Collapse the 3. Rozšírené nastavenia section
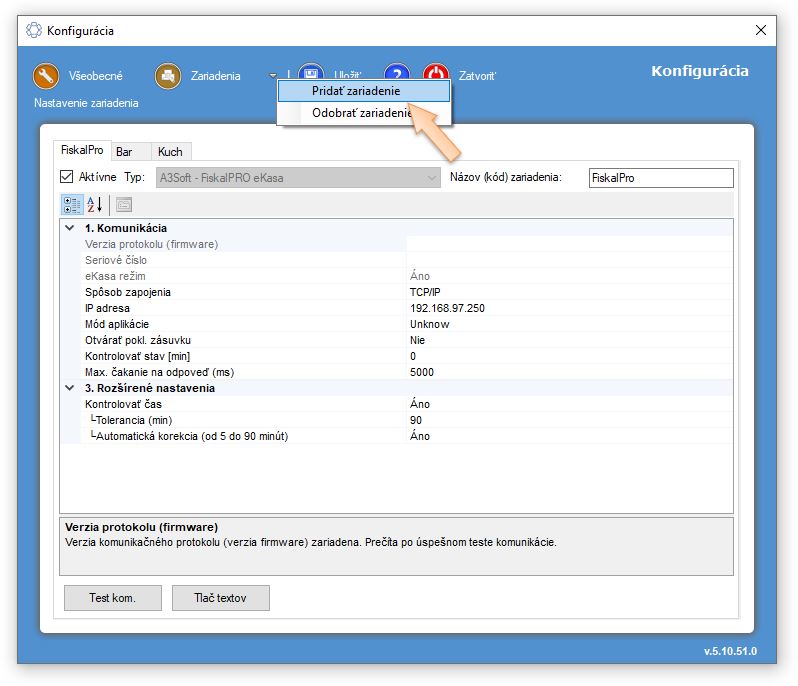798x686 pixels. click(x=69, y=388)
